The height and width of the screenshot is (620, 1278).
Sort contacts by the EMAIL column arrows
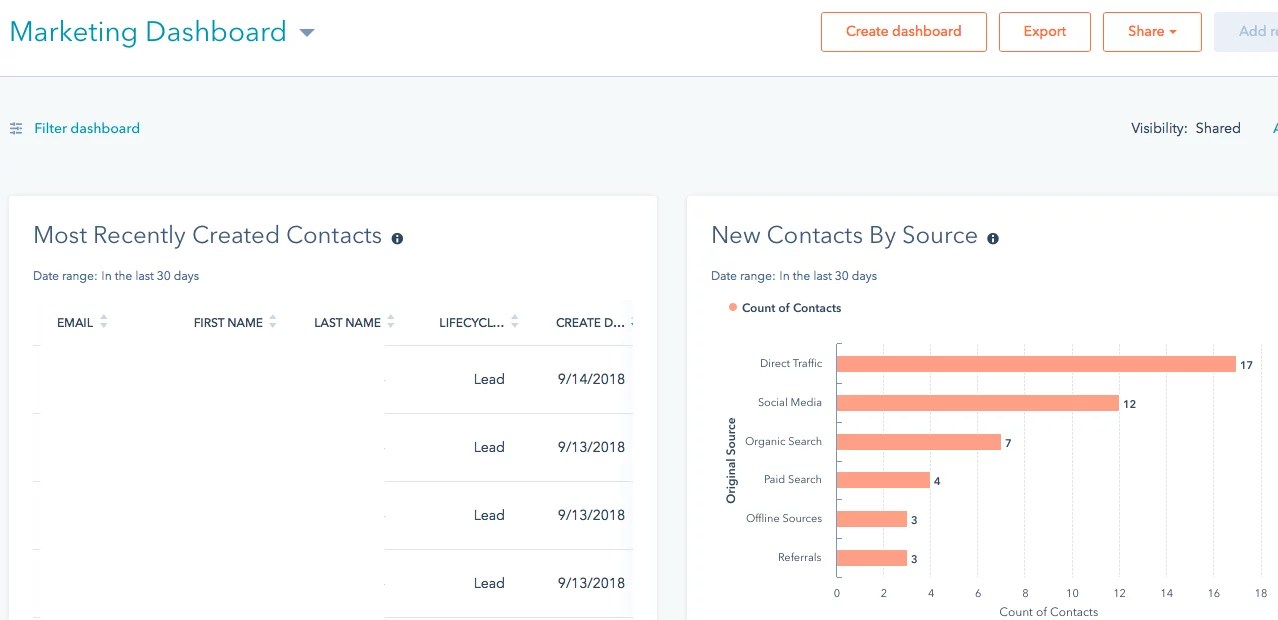pos(102,322)
